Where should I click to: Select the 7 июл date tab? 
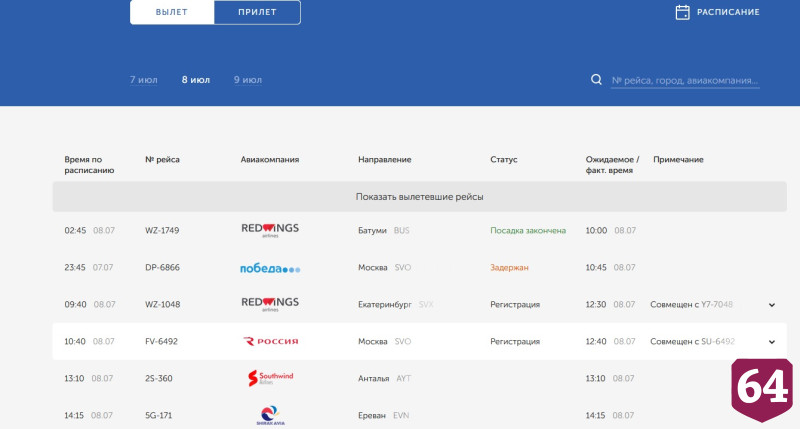click(143, 80)
